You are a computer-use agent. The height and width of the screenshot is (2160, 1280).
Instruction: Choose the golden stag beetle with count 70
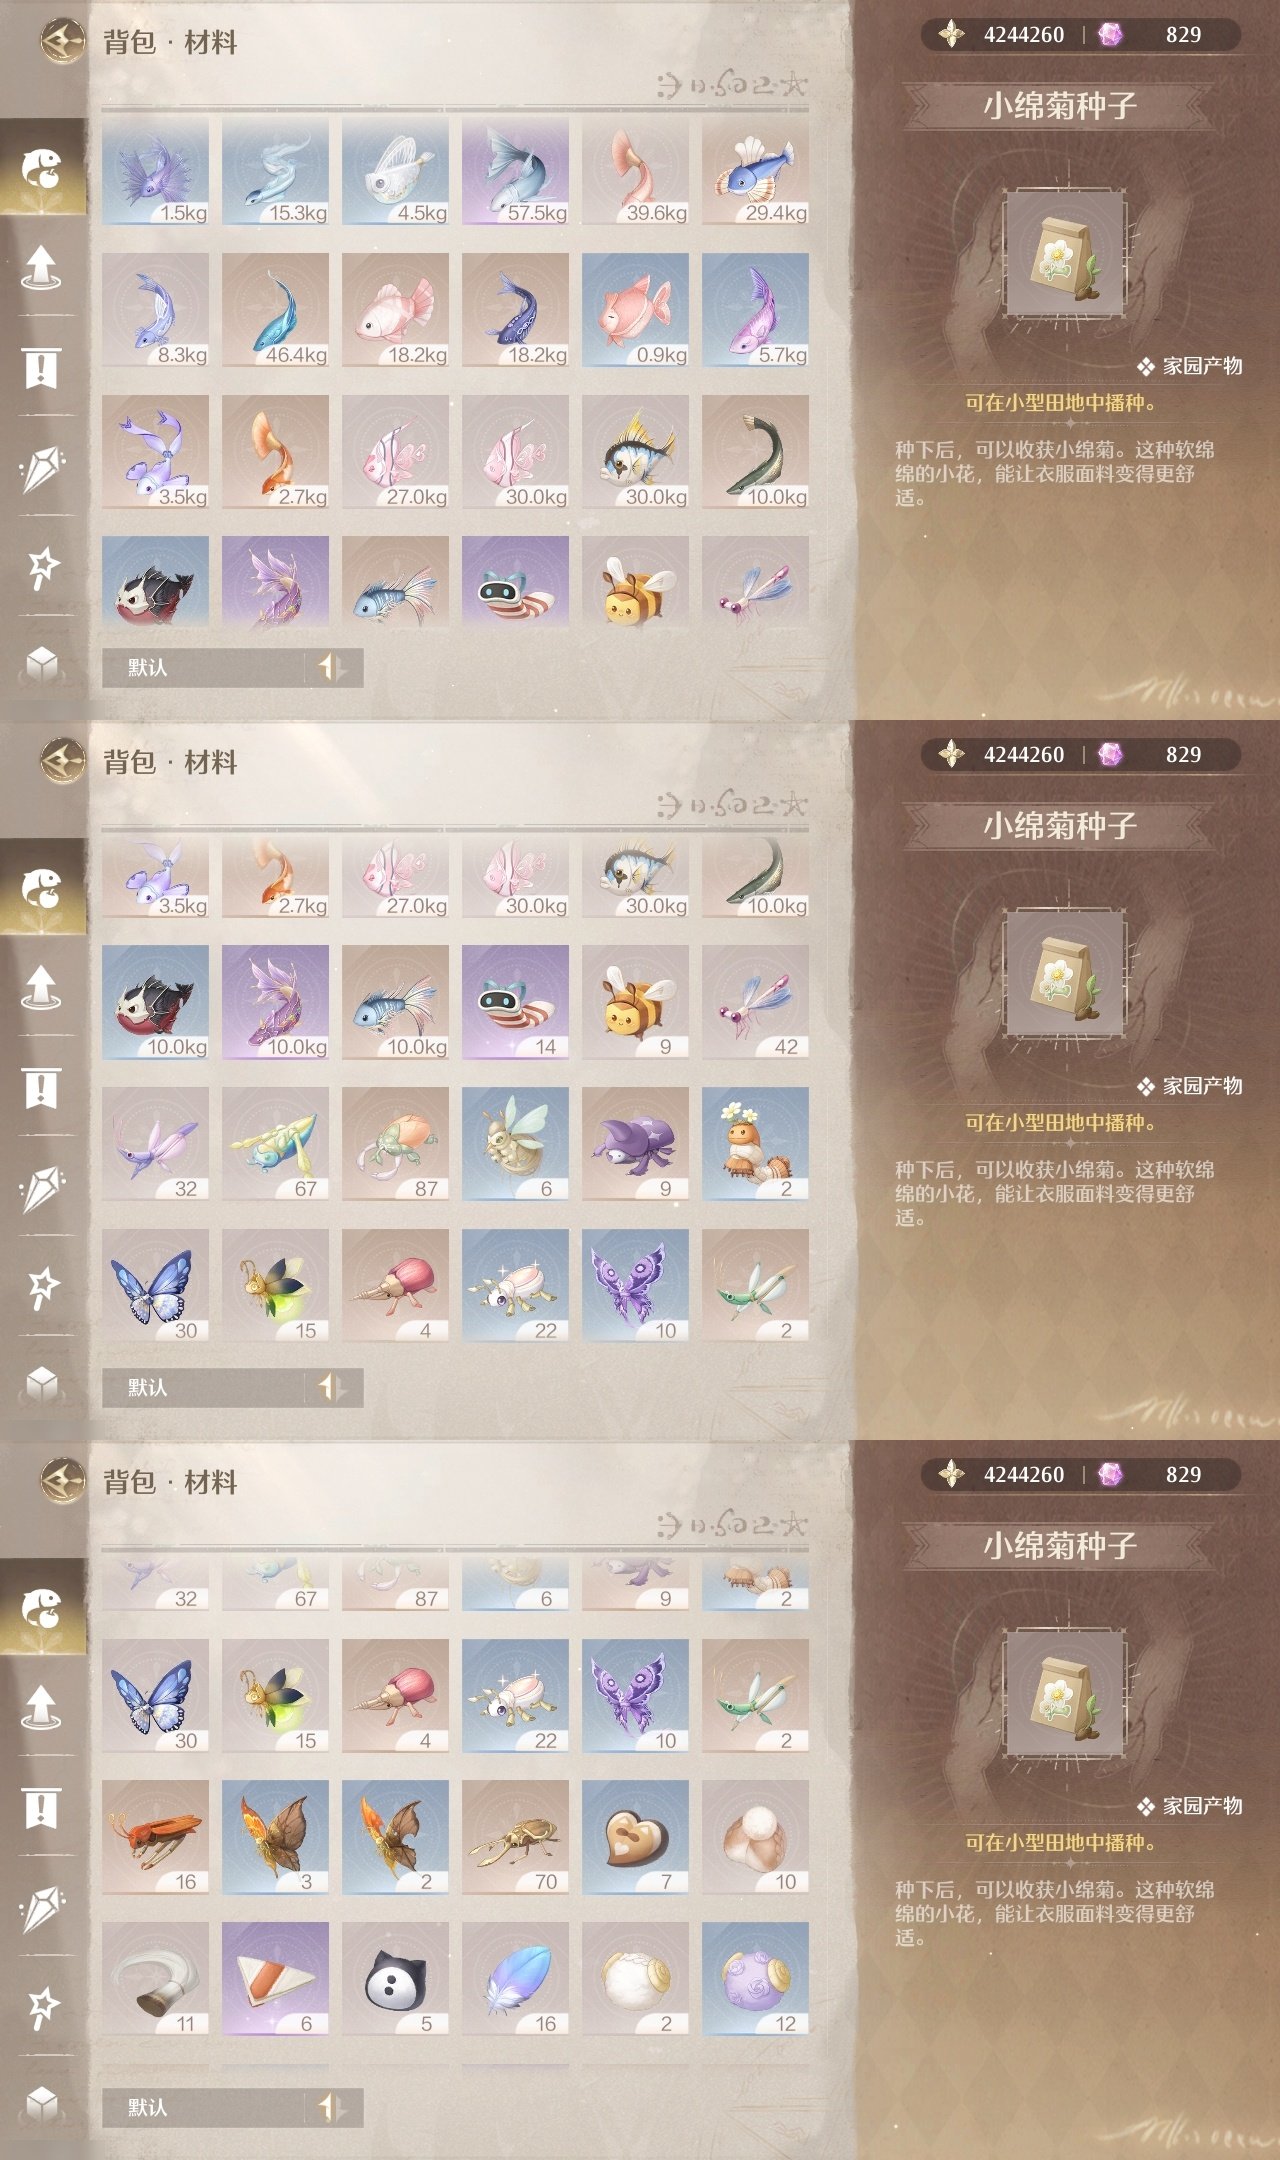[x=515, y=1838]
